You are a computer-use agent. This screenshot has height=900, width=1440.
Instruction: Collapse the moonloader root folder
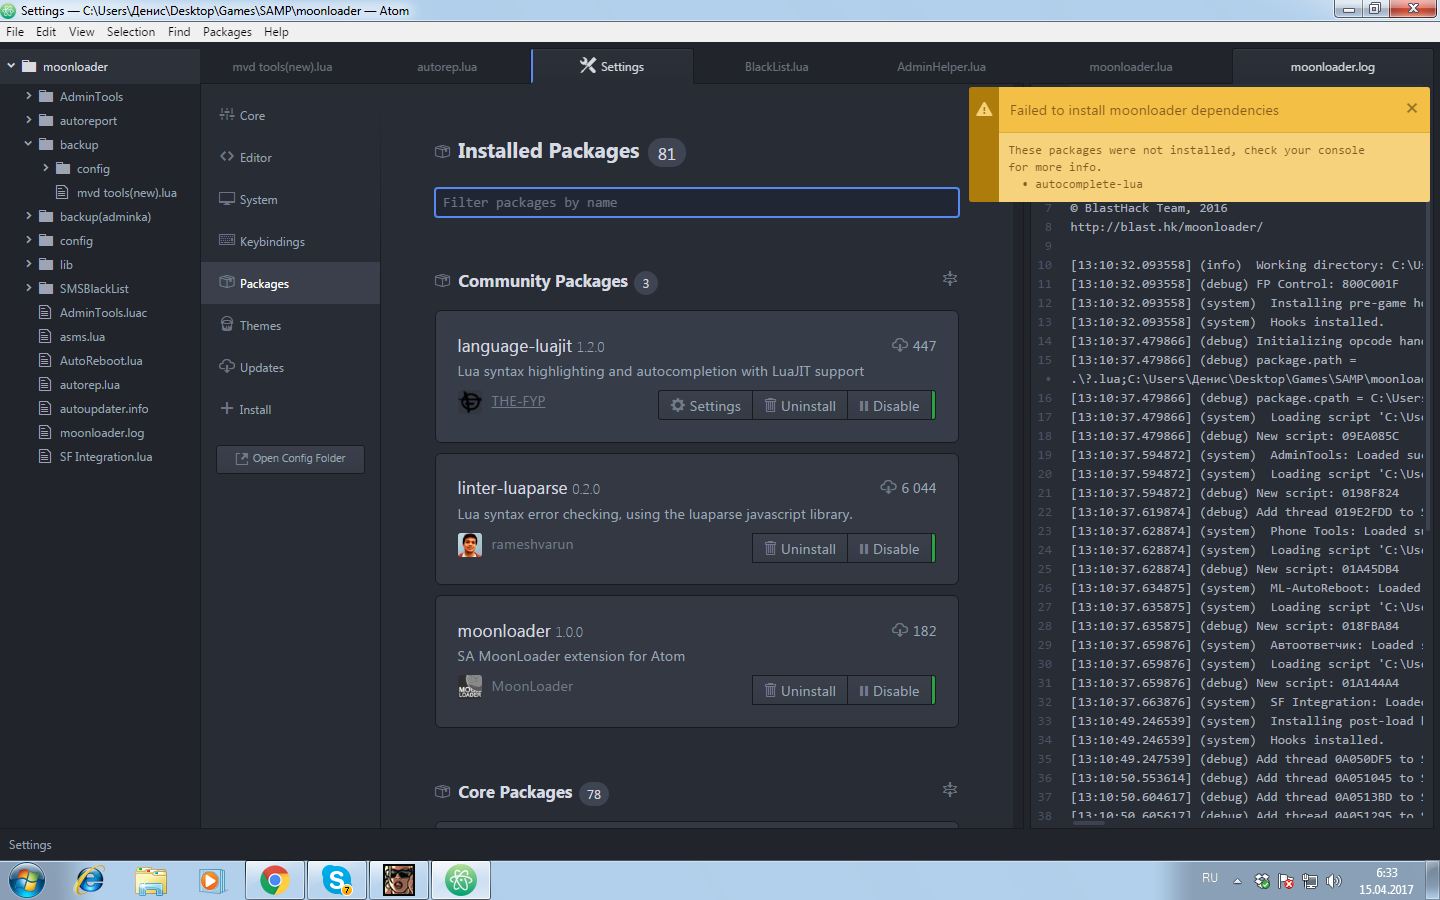pyautogui.click(x=11, y=66)
